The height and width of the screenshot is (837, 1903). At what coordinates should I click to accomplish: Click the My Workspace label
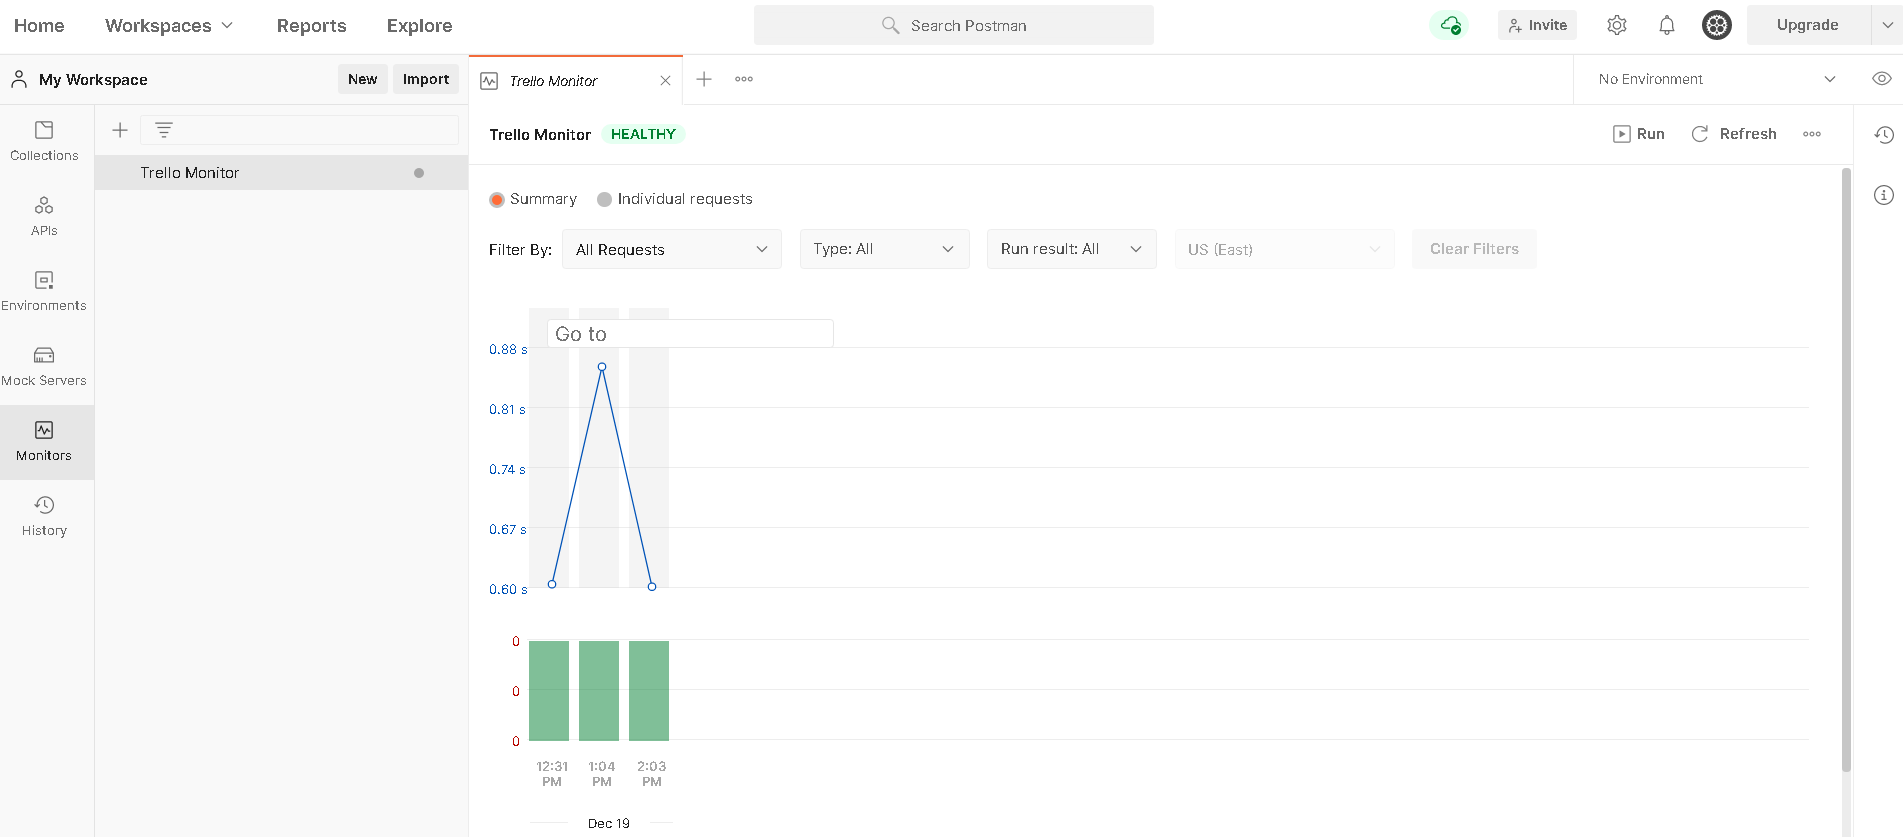coord(93,80)
